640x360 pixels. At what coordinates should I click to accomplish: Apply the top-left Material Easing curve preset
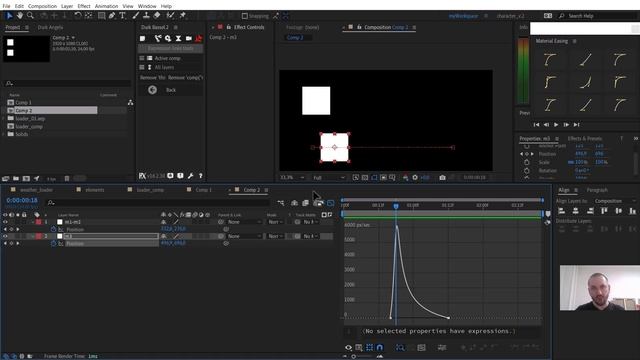(550, 60)
